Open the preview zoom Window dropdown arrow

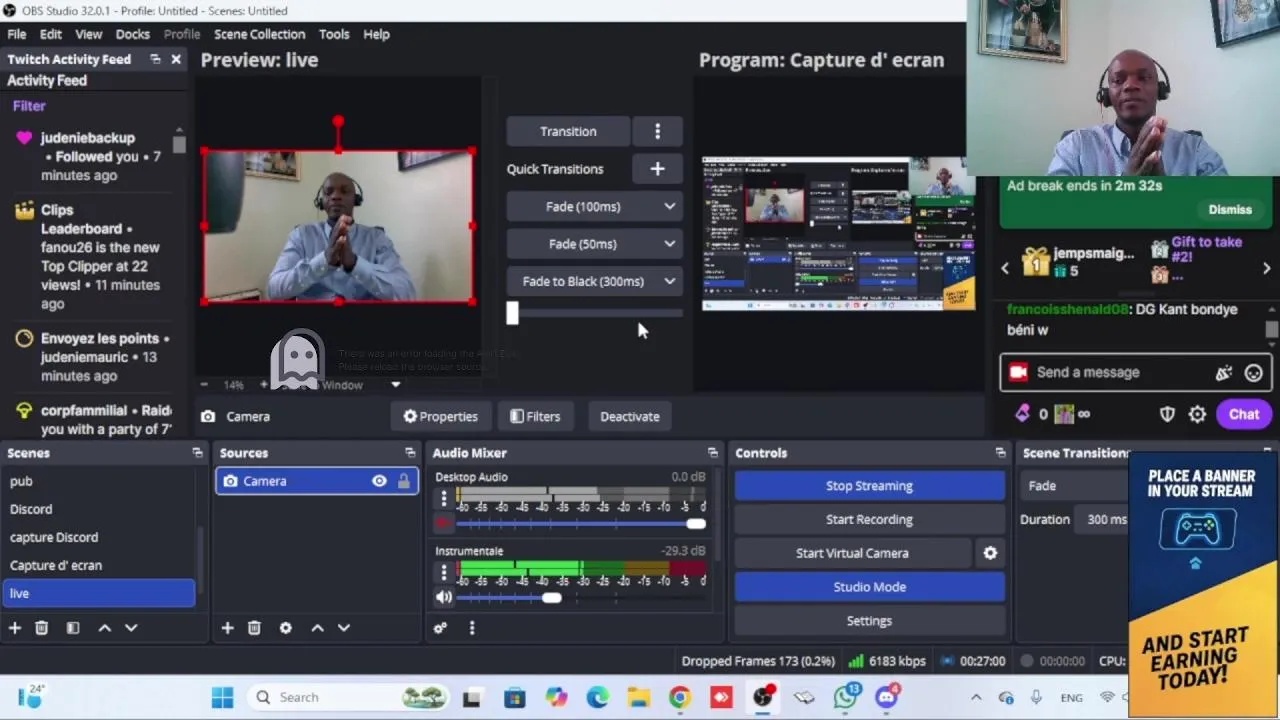click(x=395, y=385)
